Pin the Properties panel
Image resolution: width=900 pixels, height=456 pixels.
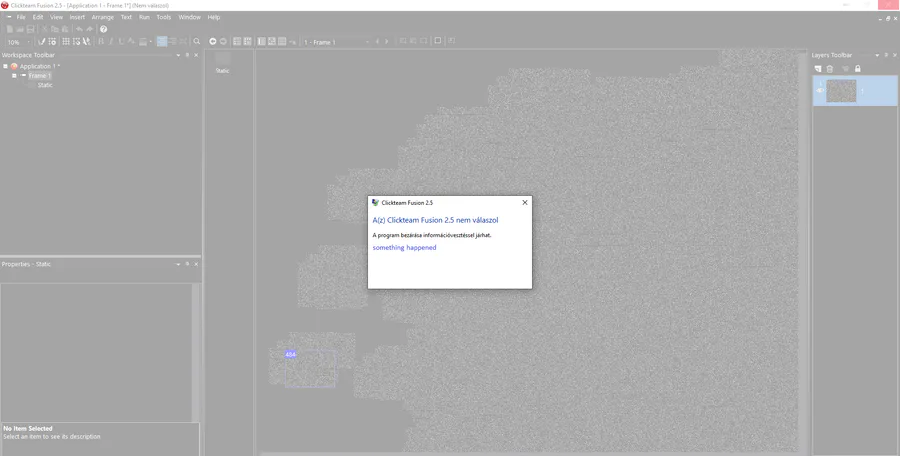click(x=187, y=264)
